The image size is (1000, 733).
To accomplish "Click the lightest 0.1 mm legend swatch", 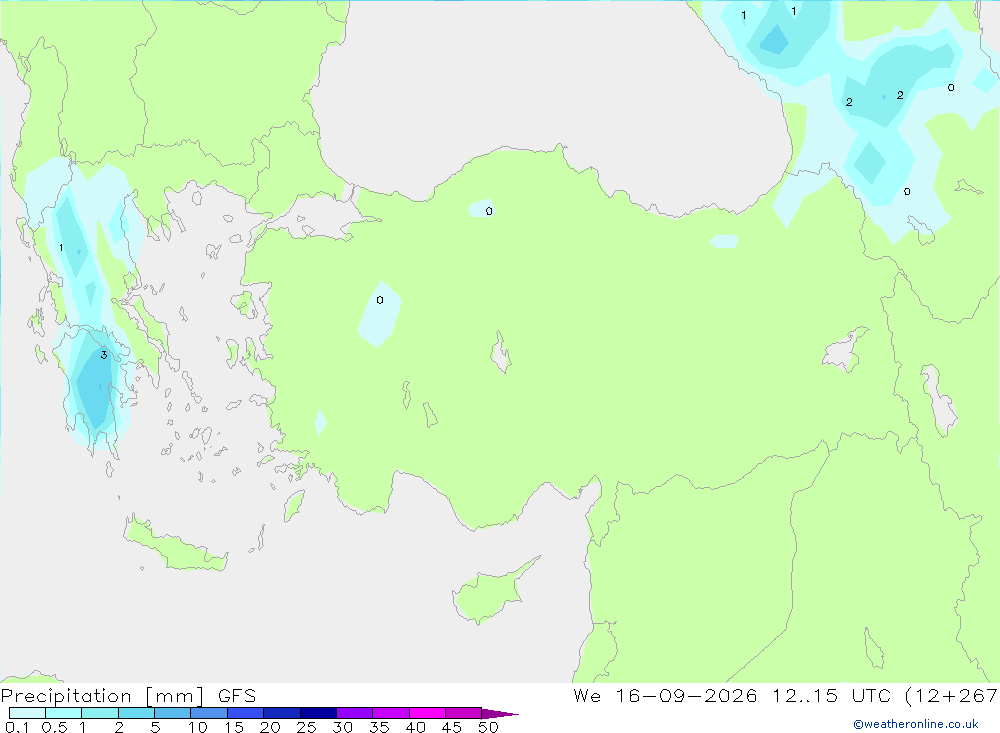I will [x=27, y=713].
